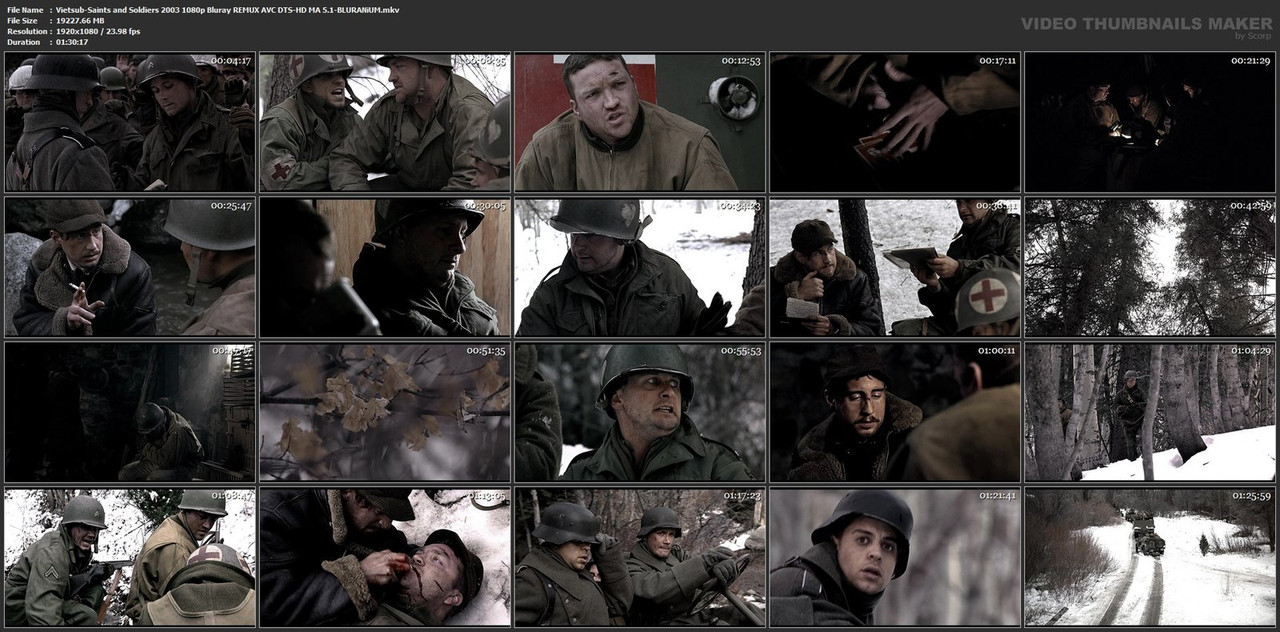Select the dry leaves thumbnail at 00:51:35
Image resolution: width=1280 pixels, height=632 pixels.
pos(385,412)
